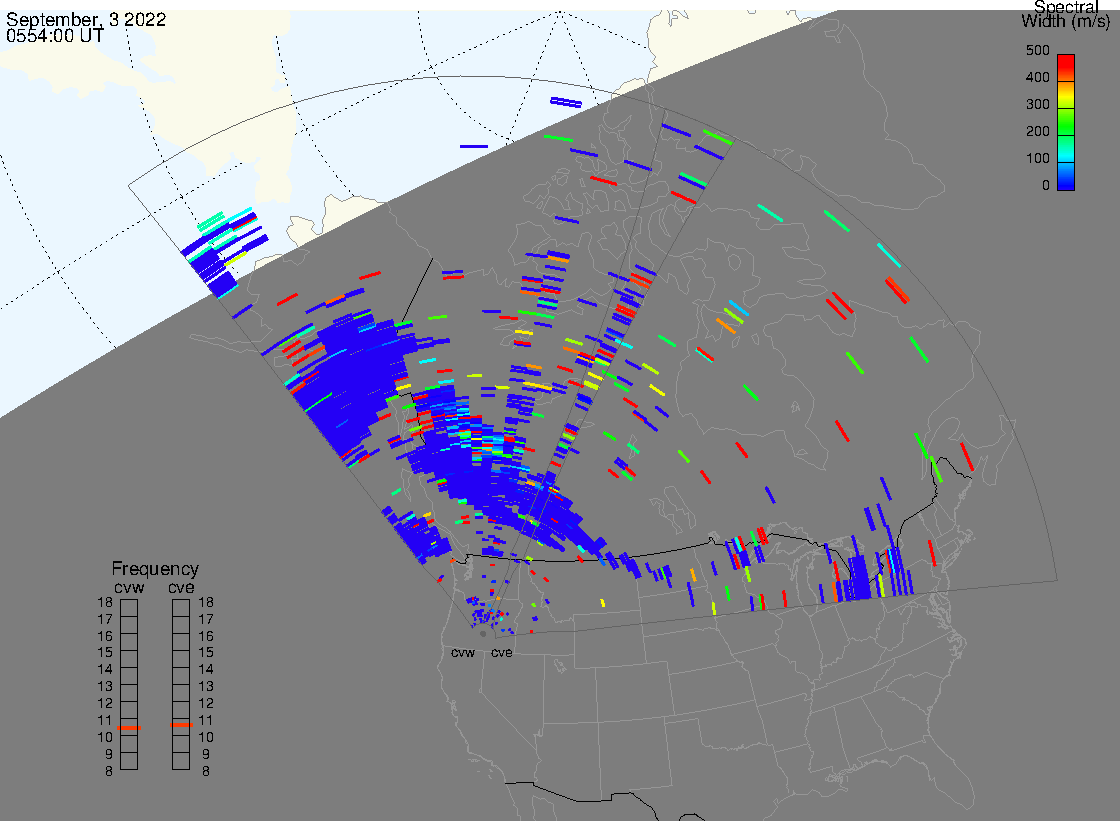Click the 18 label beside the cvw frequency bar

[x=105, y=602]
